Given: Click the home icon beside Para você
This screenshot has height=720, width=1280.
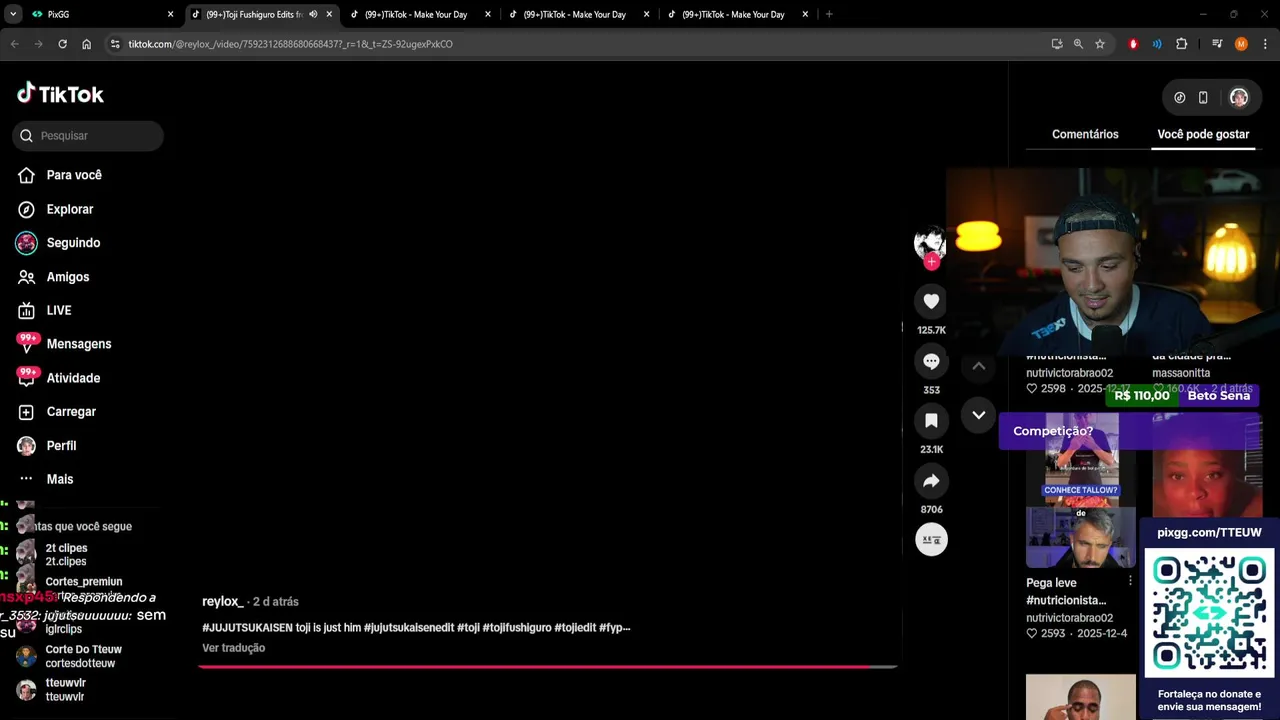Looking at the screenshot, I should point(27,175).
